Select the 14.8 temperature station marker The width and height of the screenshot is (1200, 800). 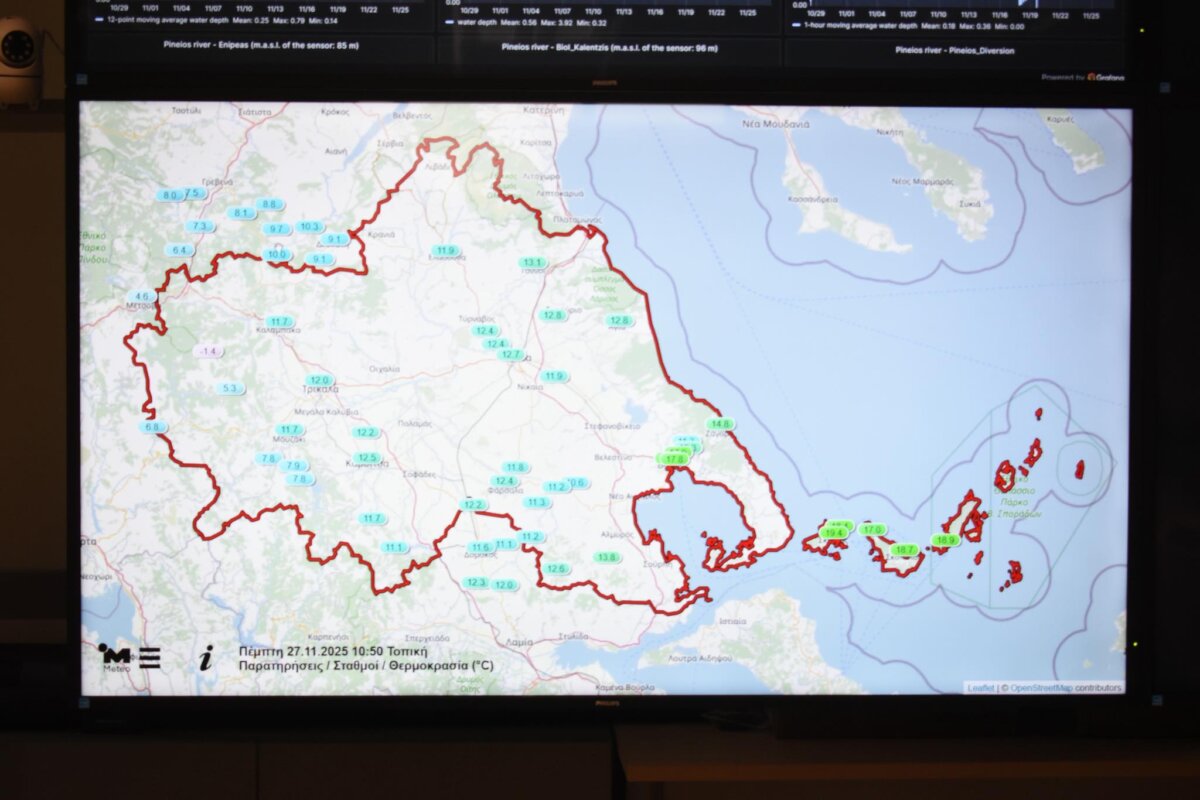[x=719, y=424]
